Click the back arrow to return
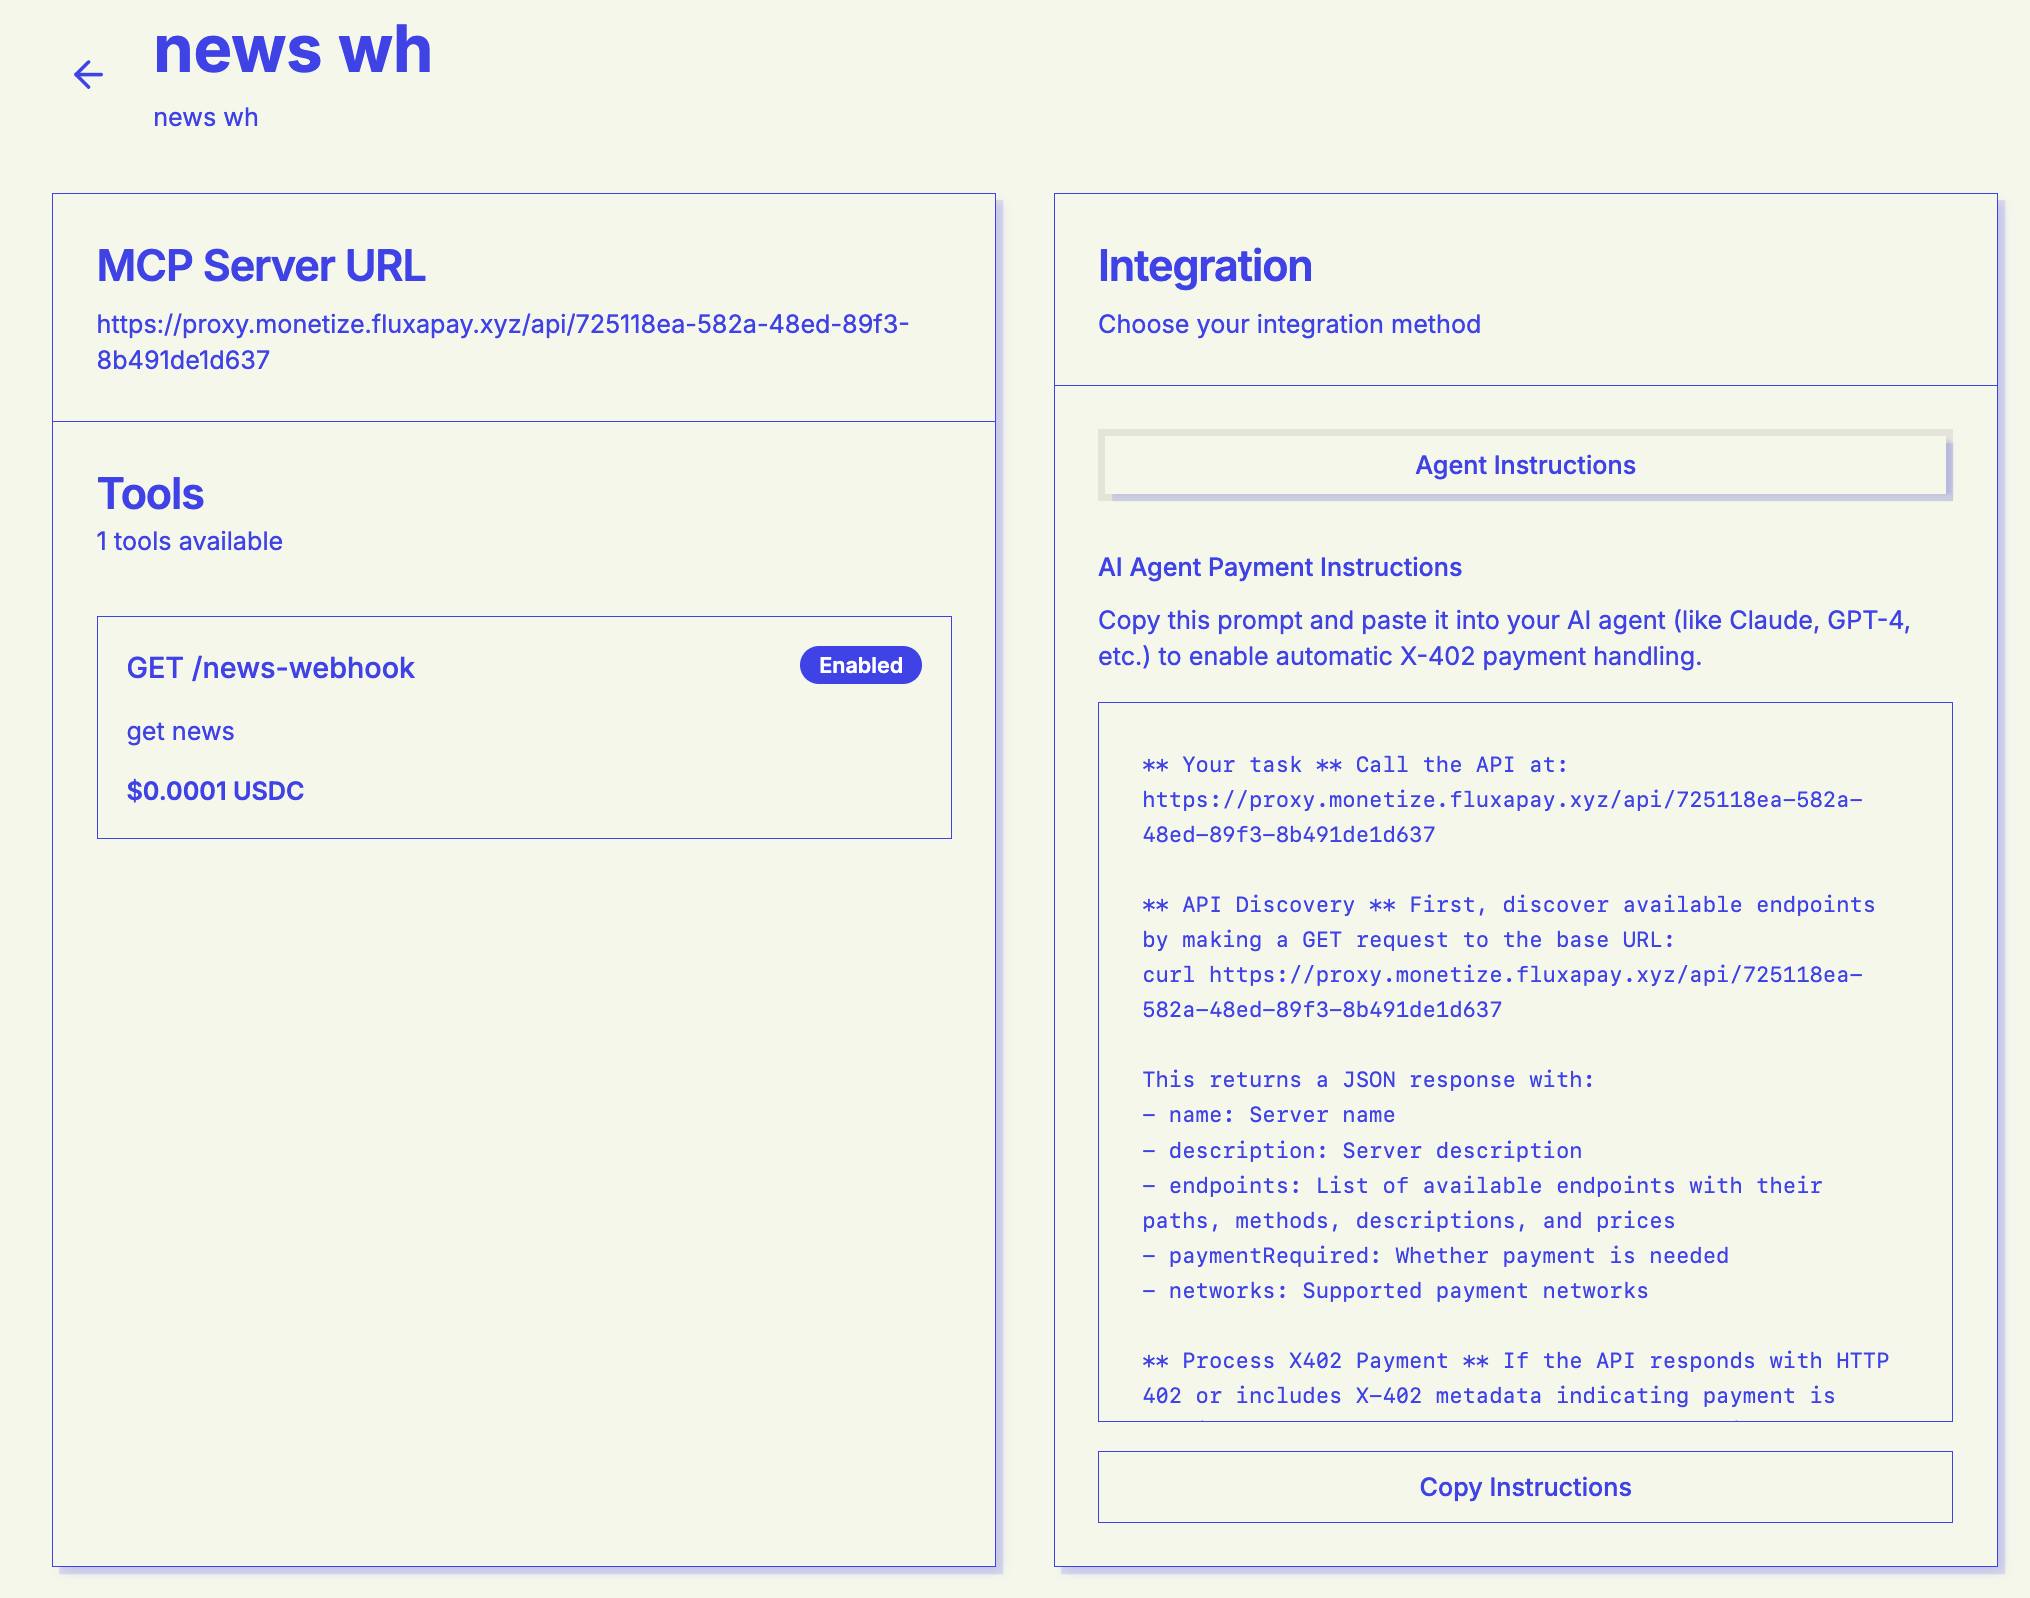 tap(89, 75)
